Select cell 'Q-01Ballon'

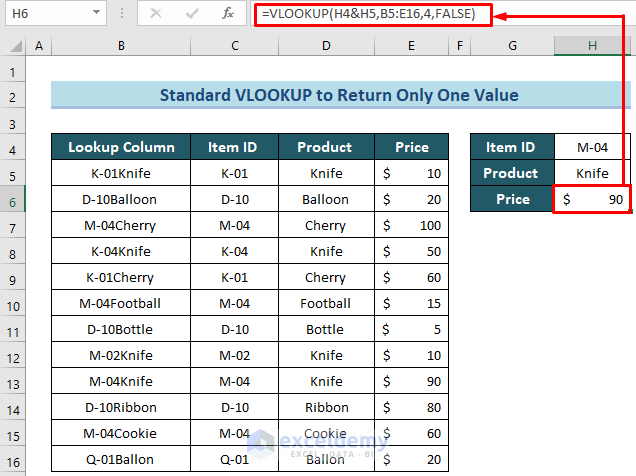(x=121, y=459)
